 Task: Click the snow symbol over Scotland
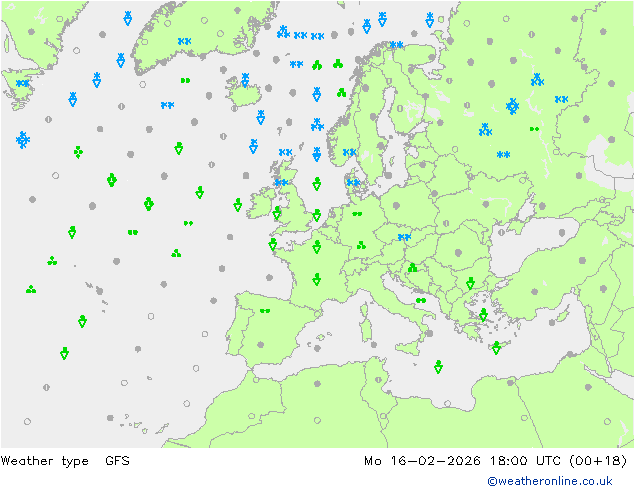coord(281,183)
